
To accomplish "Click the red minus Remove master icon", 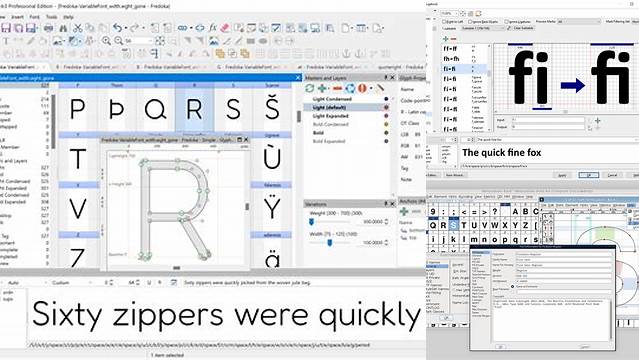I will click(337, 88).
